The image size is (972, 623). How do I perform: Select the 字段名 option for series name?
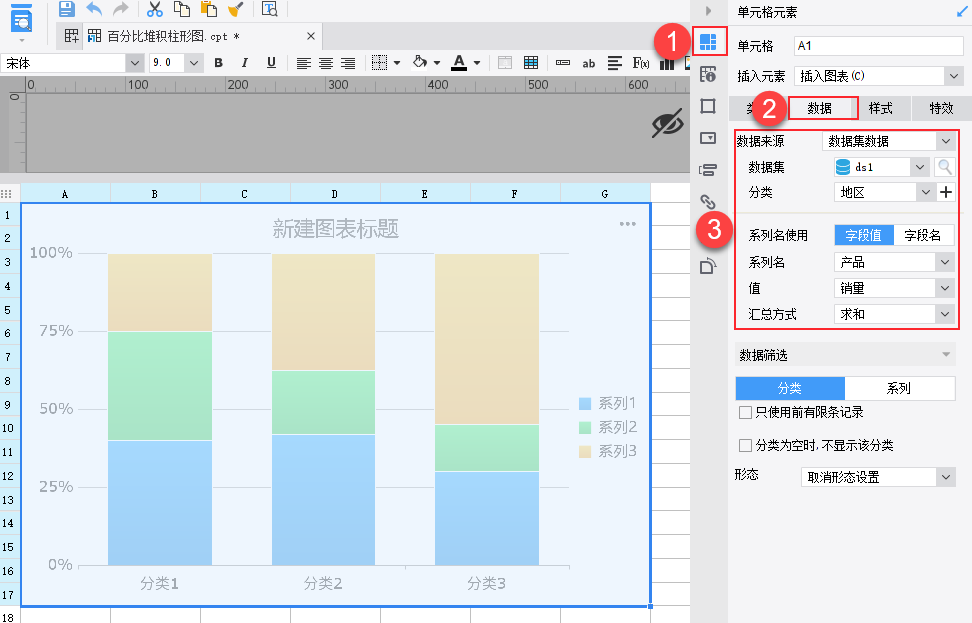tap(922, 236)
